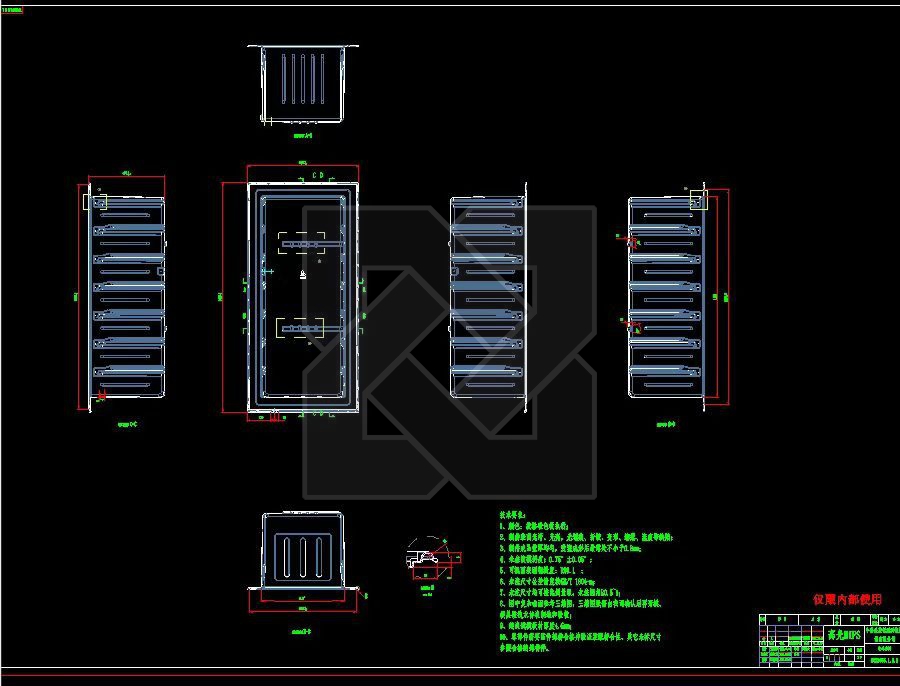The width and height of the screenshot is (900, 686).
Task: Click the green caption below the top end view
Action: tap(303, 134)
